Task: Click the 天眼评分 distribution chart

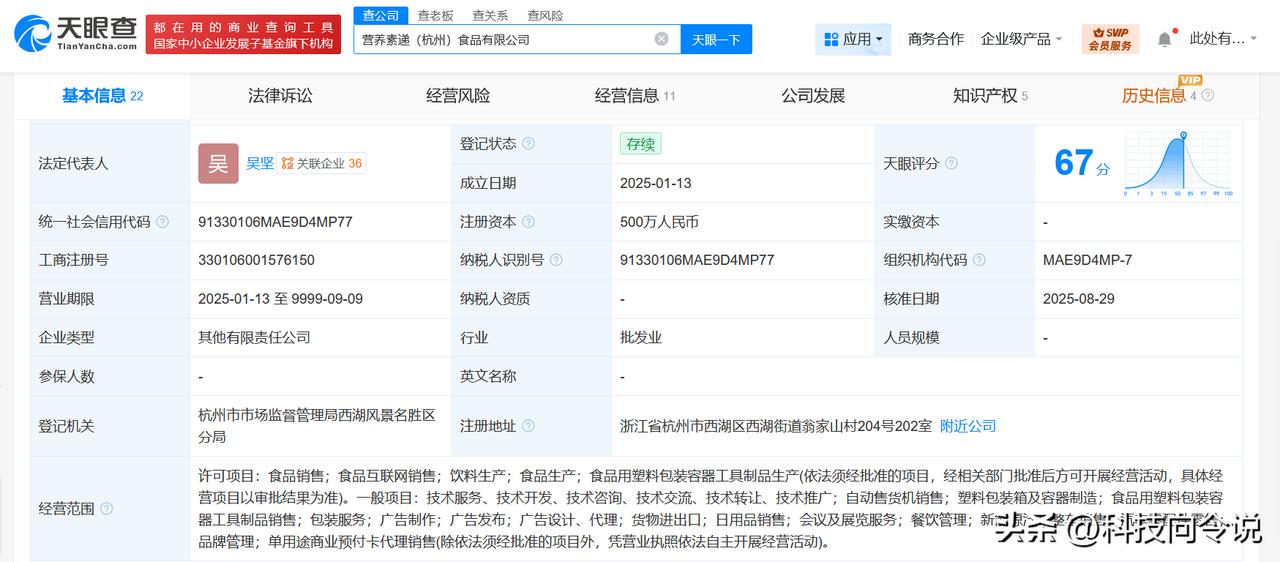Action: coord(1179,163)
